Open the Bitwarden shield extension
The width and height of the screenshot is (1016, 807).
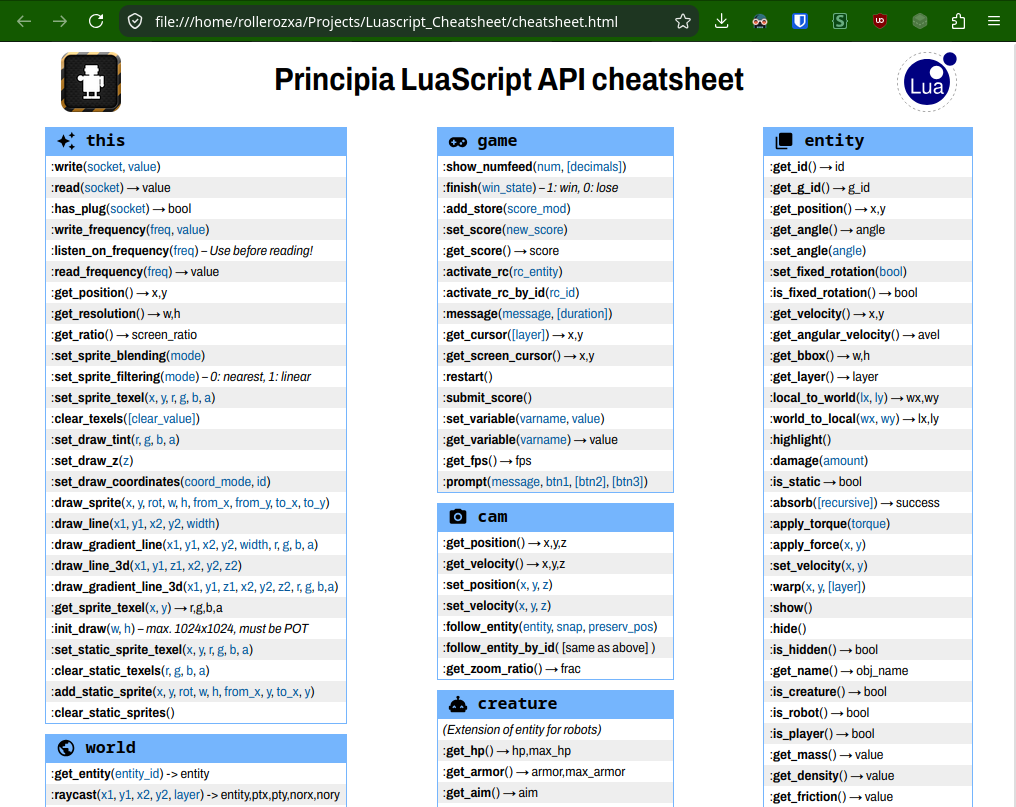coord(800,21)
